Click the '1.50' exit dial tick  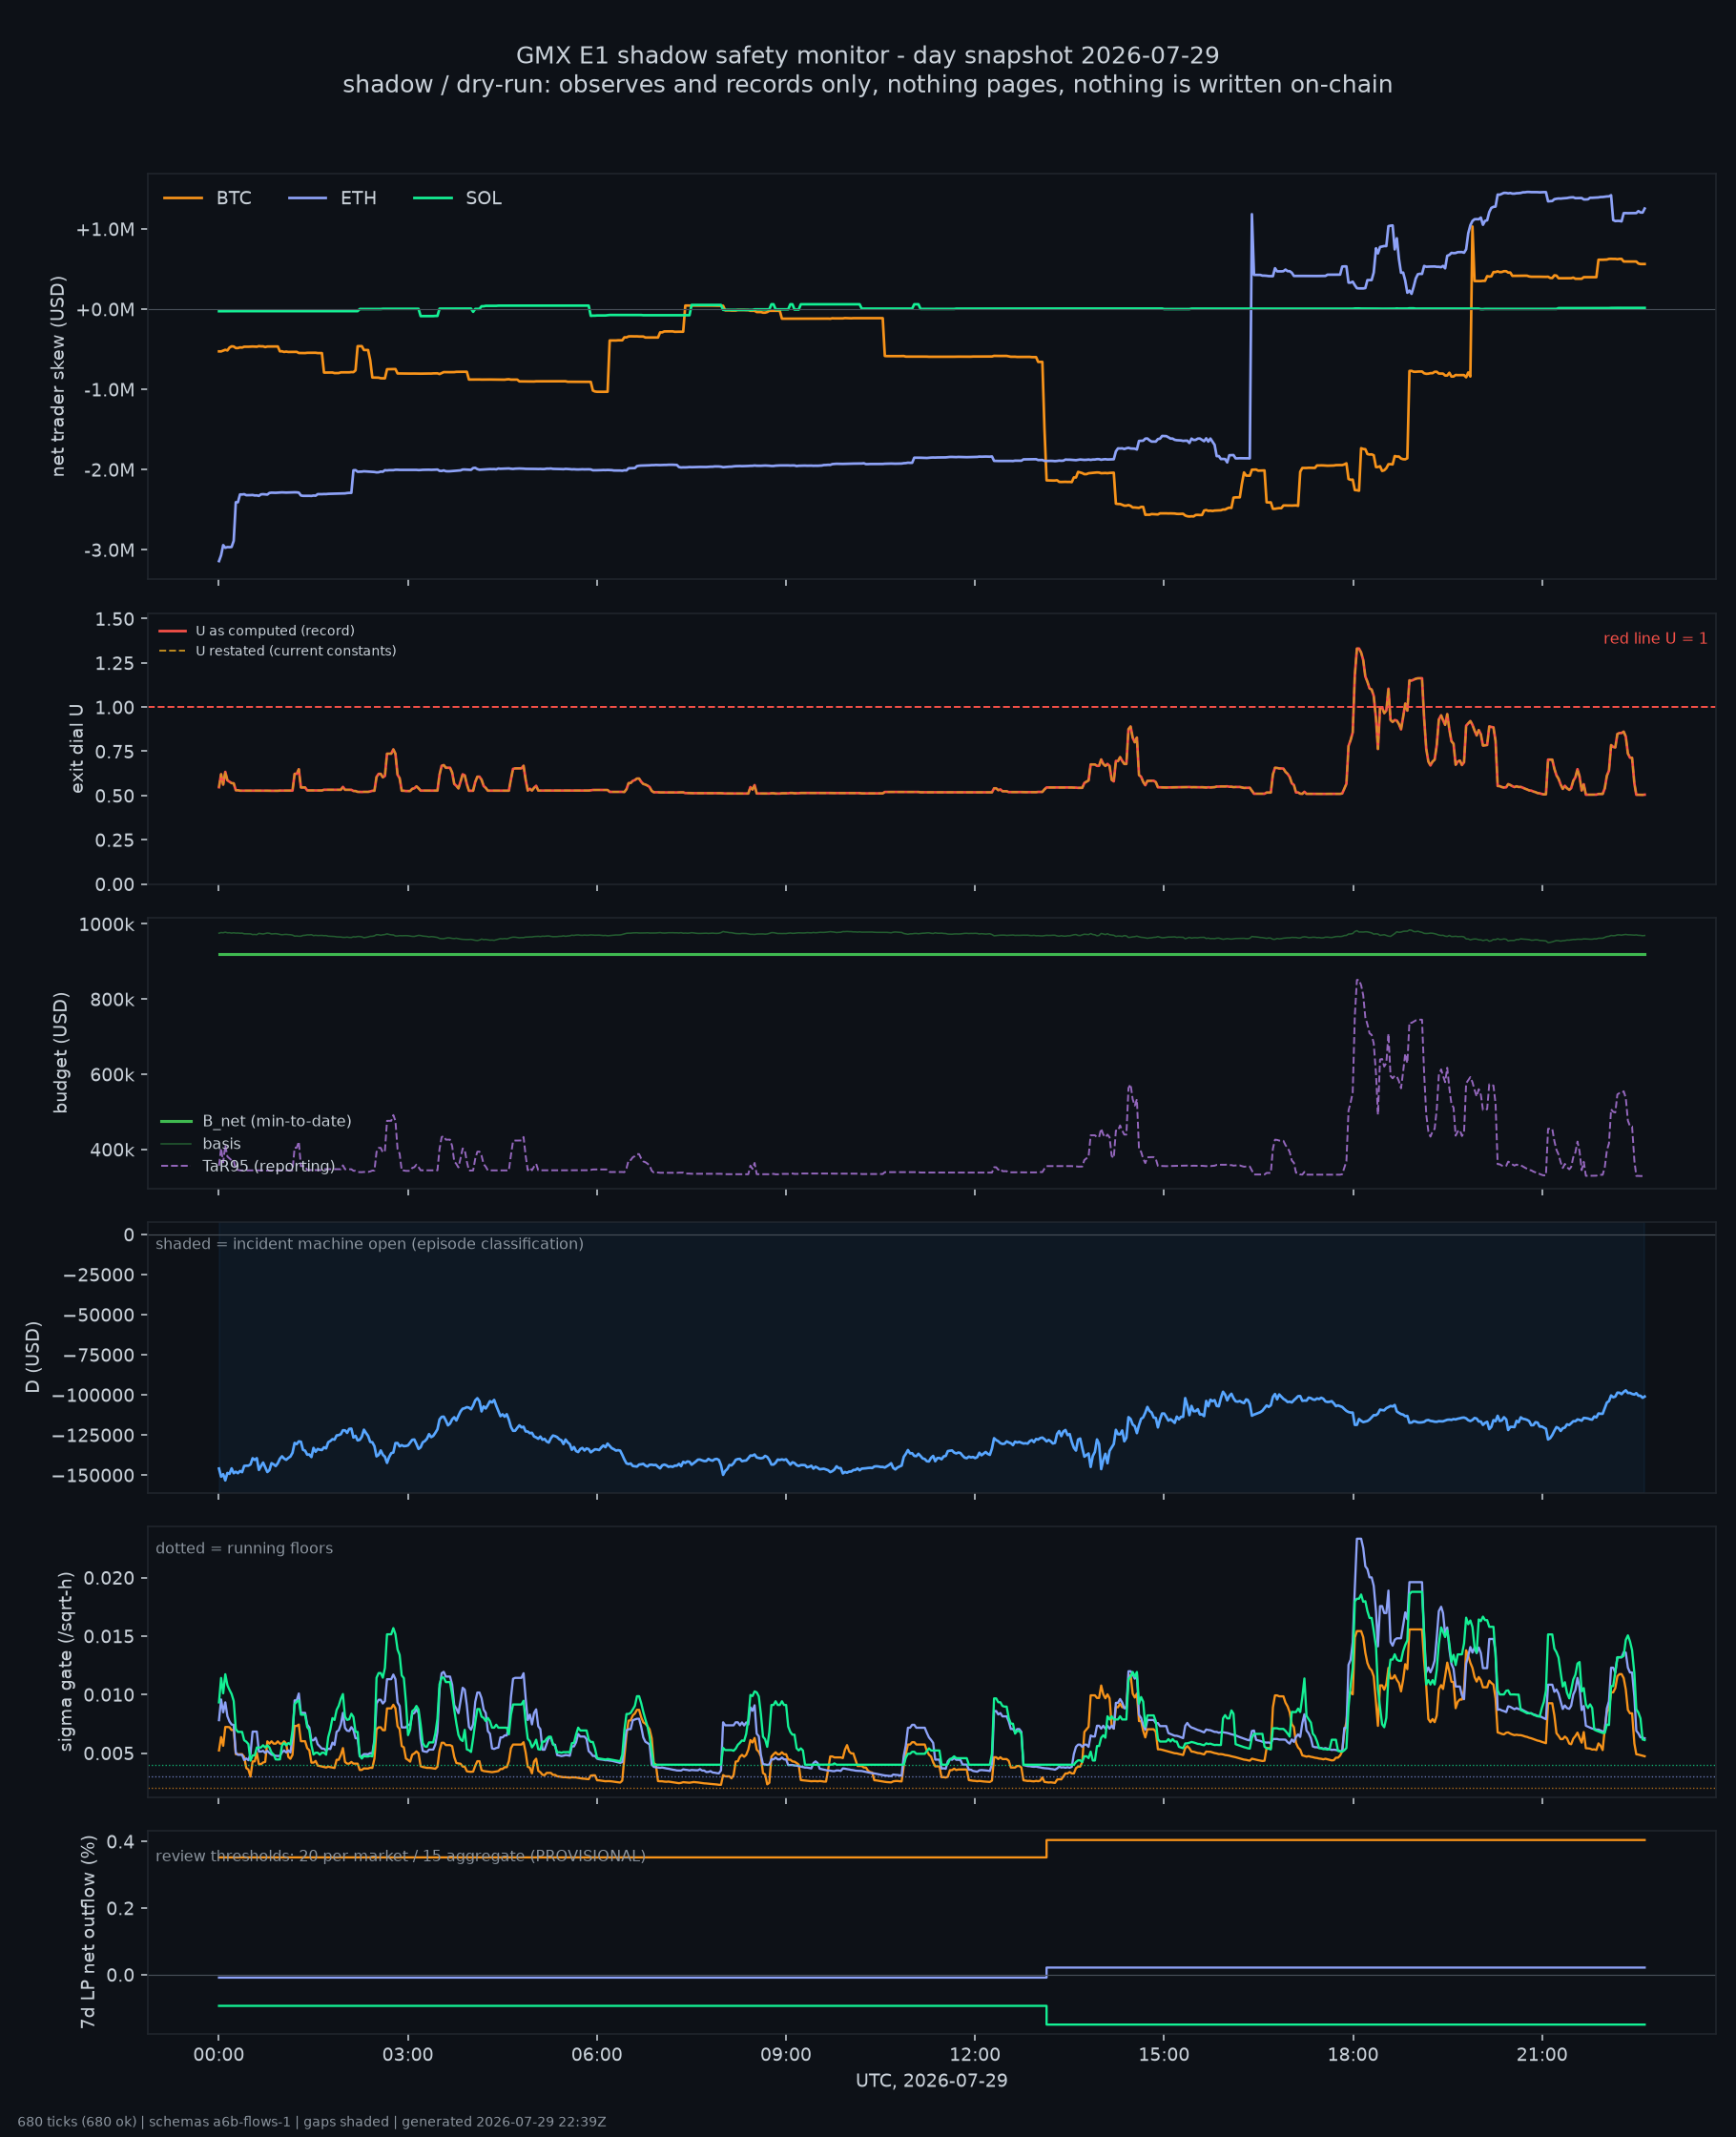click(x=114, y=619)
